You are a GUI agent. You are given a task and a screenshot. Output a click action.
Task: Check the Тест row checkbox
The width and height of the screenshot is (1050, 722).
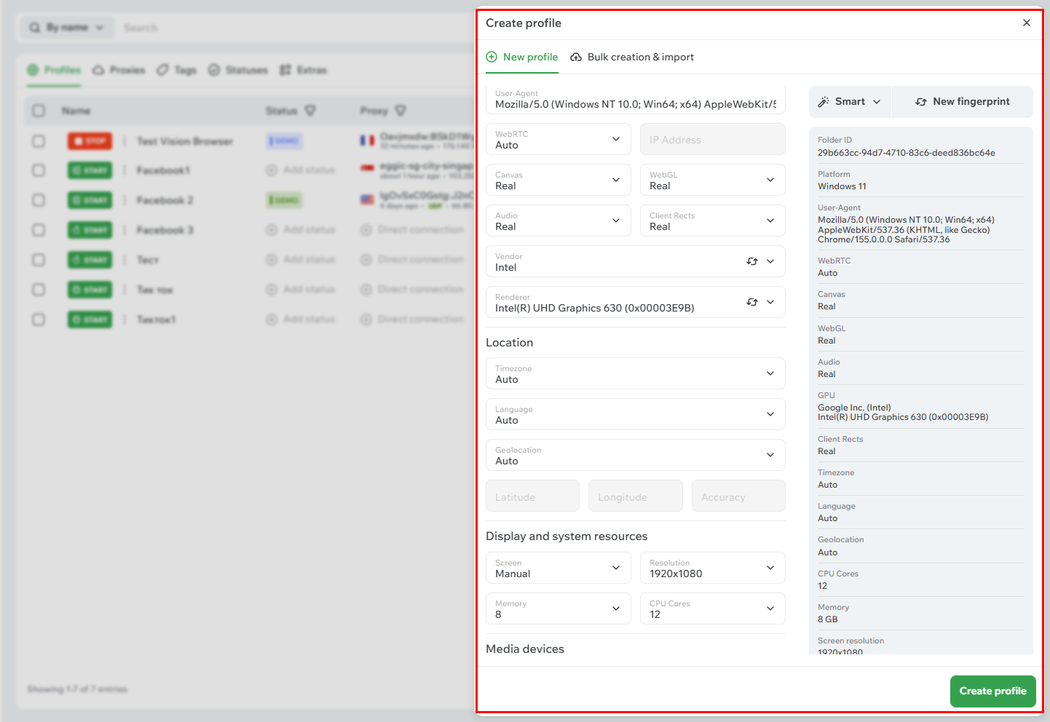[39, 260]
